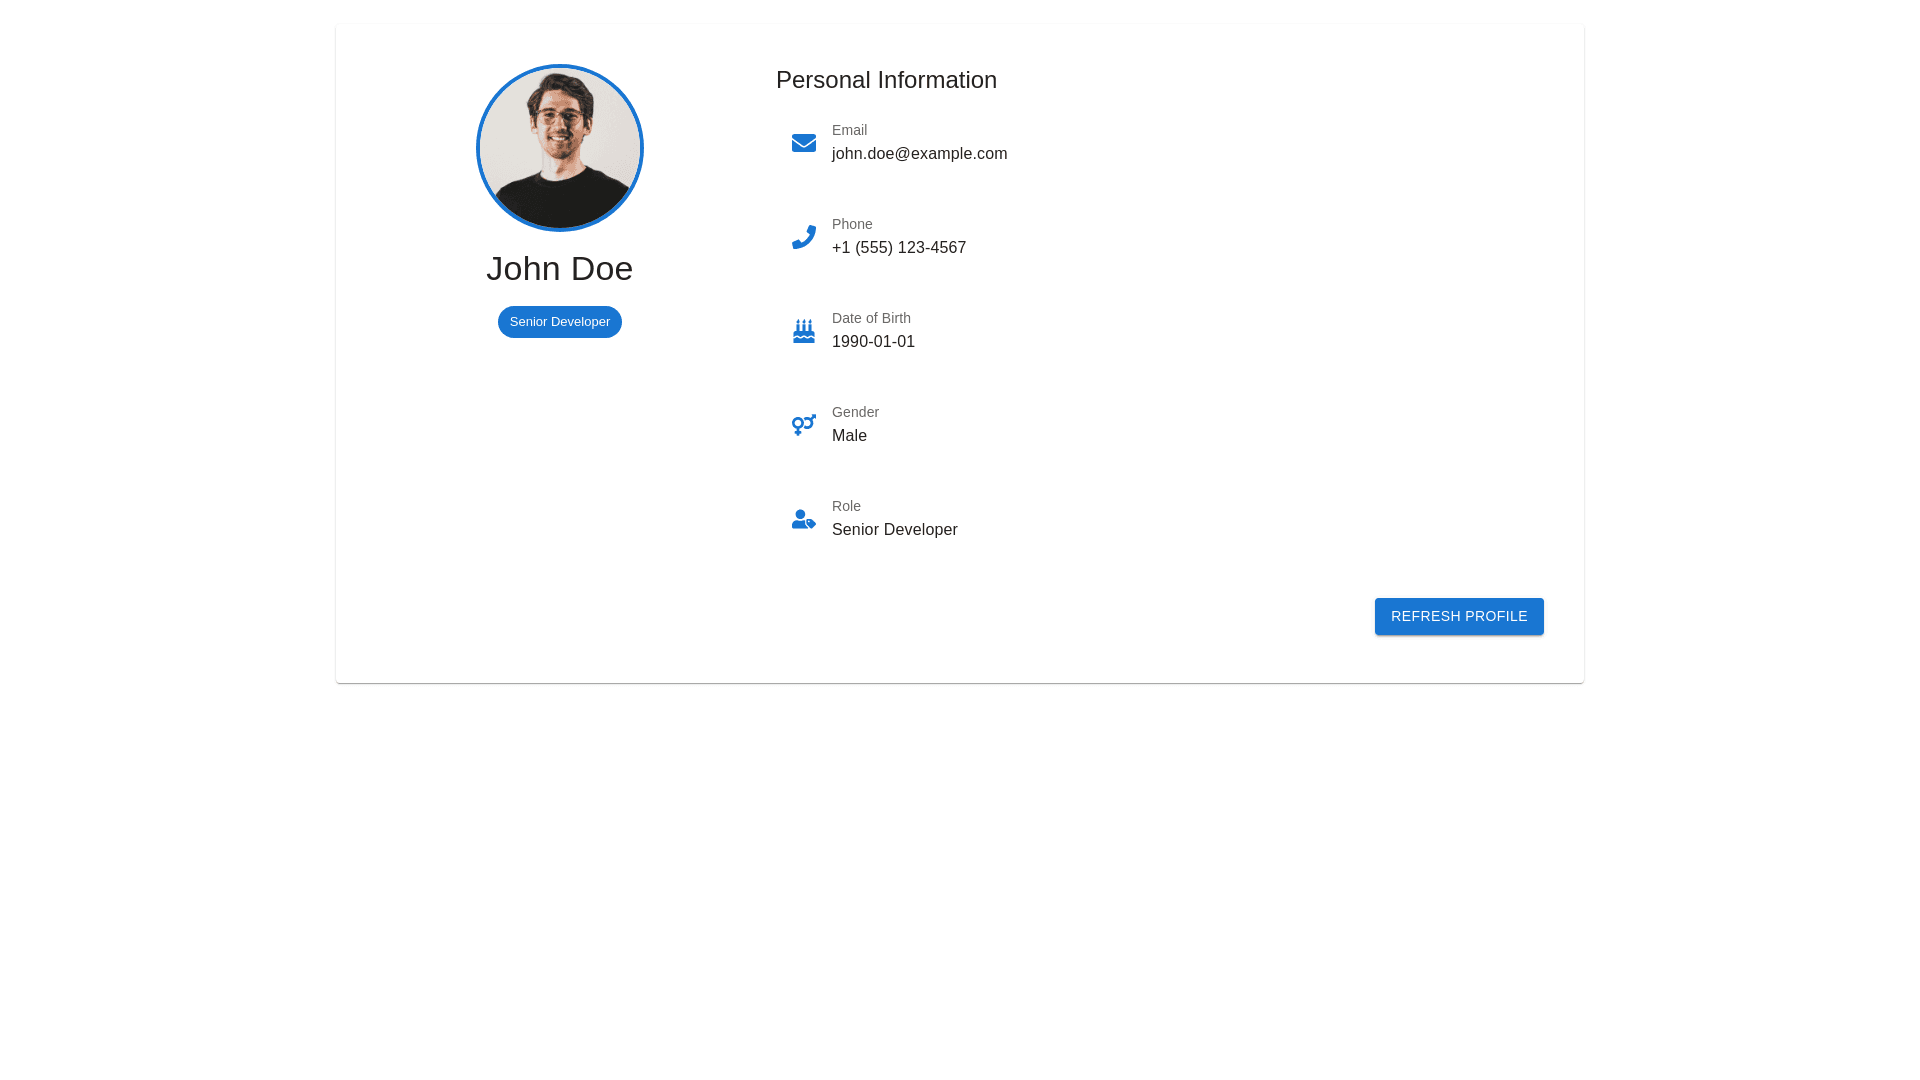The image size is (1920, 1080).
Task: Click the Male gender value
Action: click(x=849, y=436)
